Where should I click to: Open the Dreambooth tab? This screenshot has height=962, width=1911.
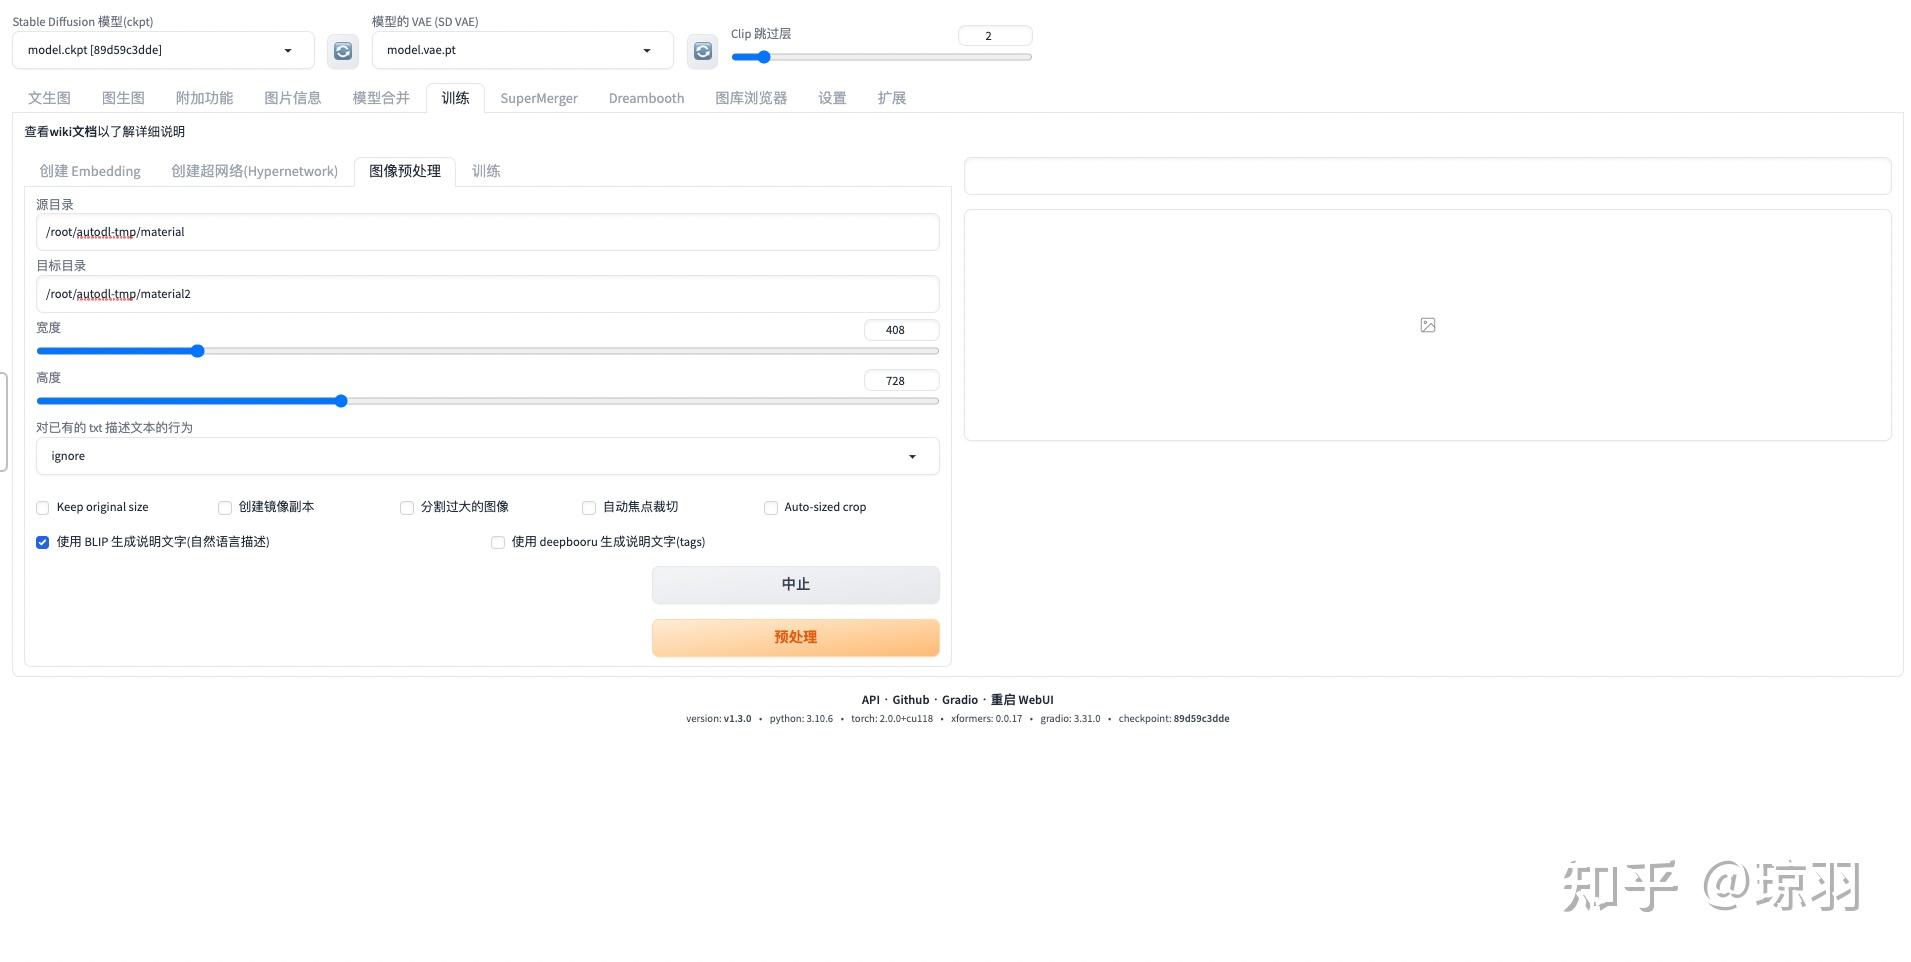tap(646, 98)
